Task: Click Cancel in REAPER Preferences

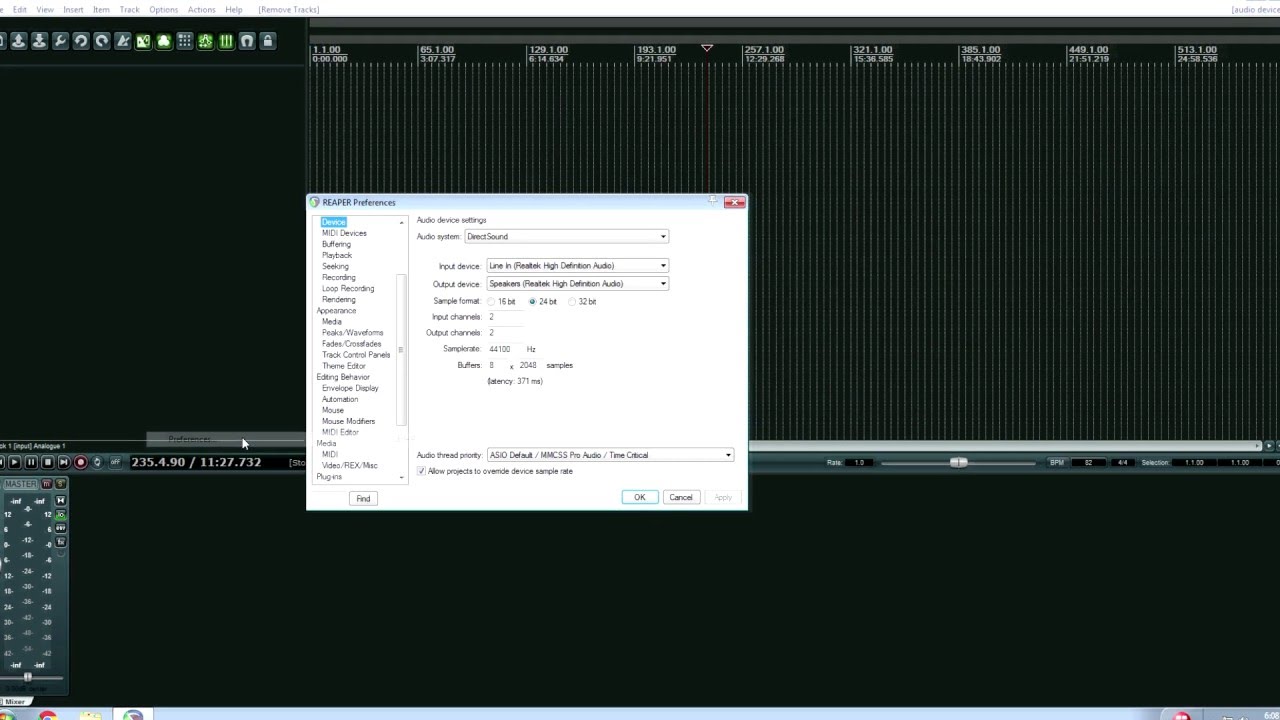Action: 681,498
